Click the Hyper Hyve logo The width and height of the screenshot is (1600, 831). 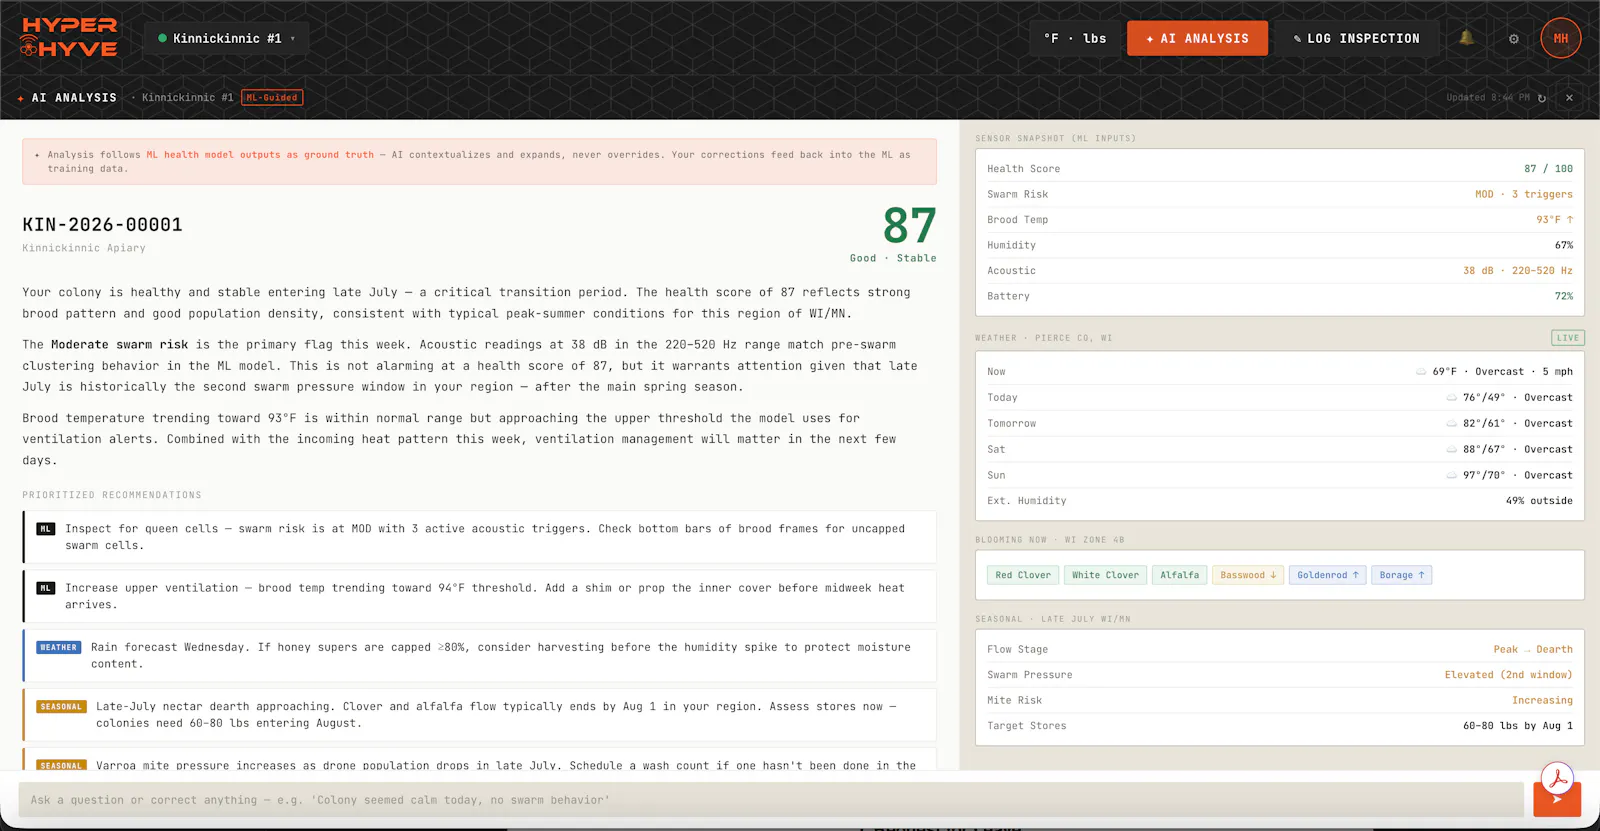69,38
